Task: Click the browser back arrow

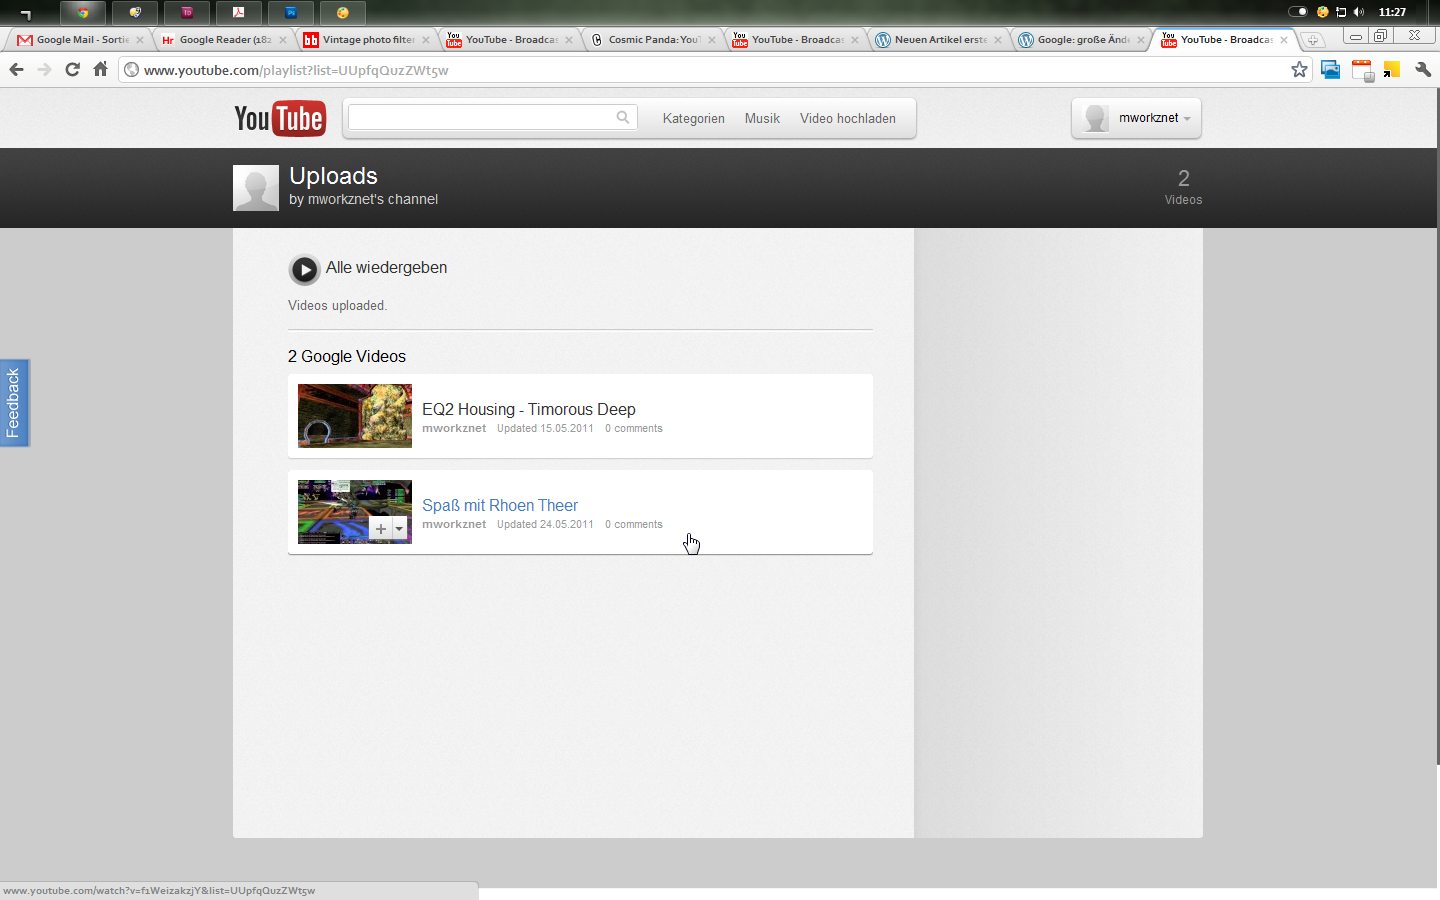Action: click(16, 70)
